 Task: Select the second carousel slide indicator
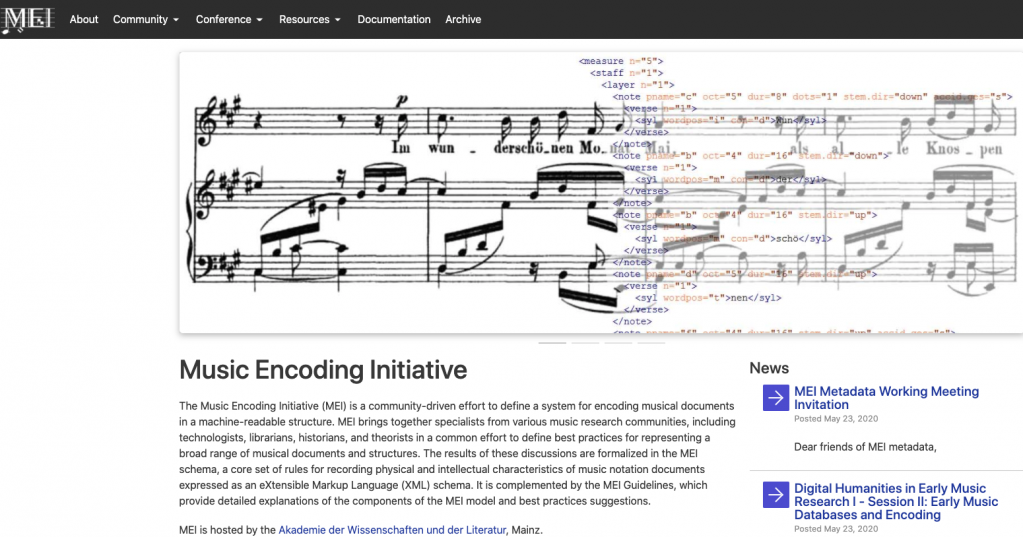[585, 343]
